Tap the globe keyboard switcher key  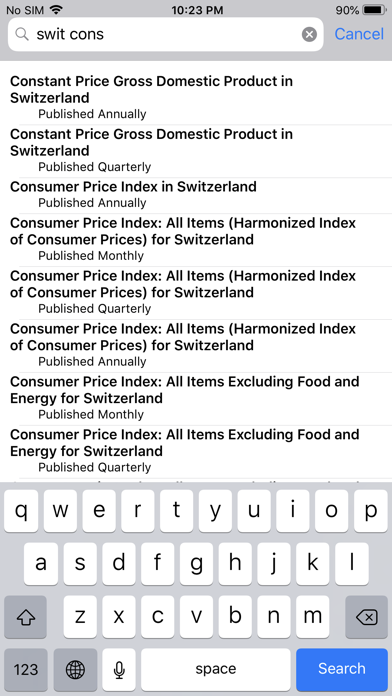click(x=75, y=669)
